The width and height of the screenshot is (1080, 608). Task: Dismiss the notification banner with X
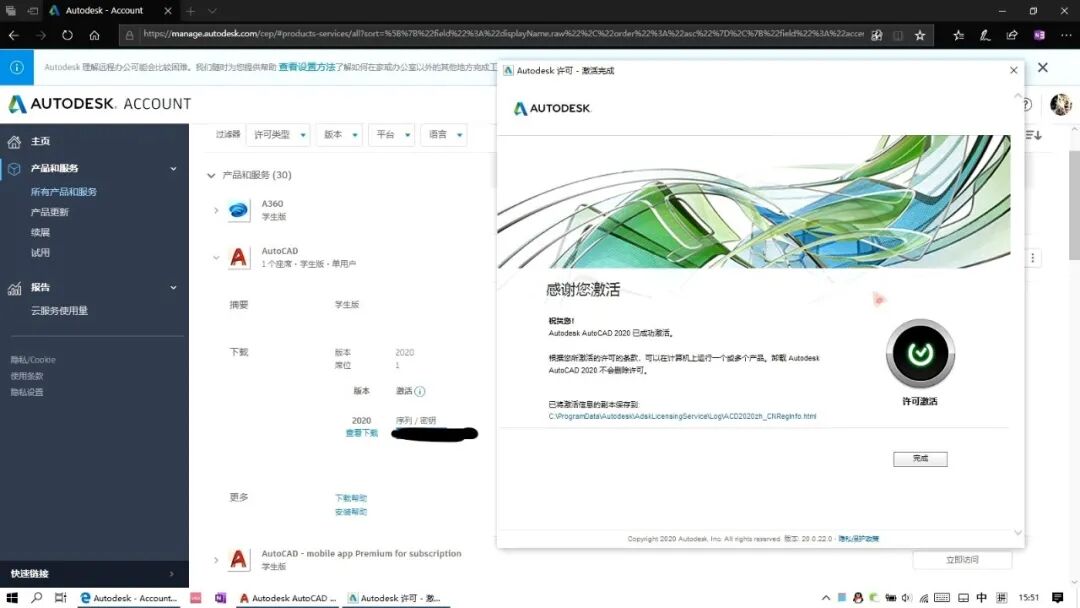(x=1043, y=67)
